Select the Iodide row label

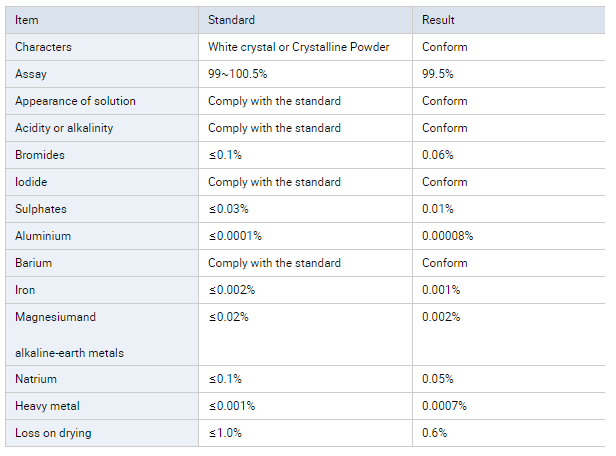[31, 182]
